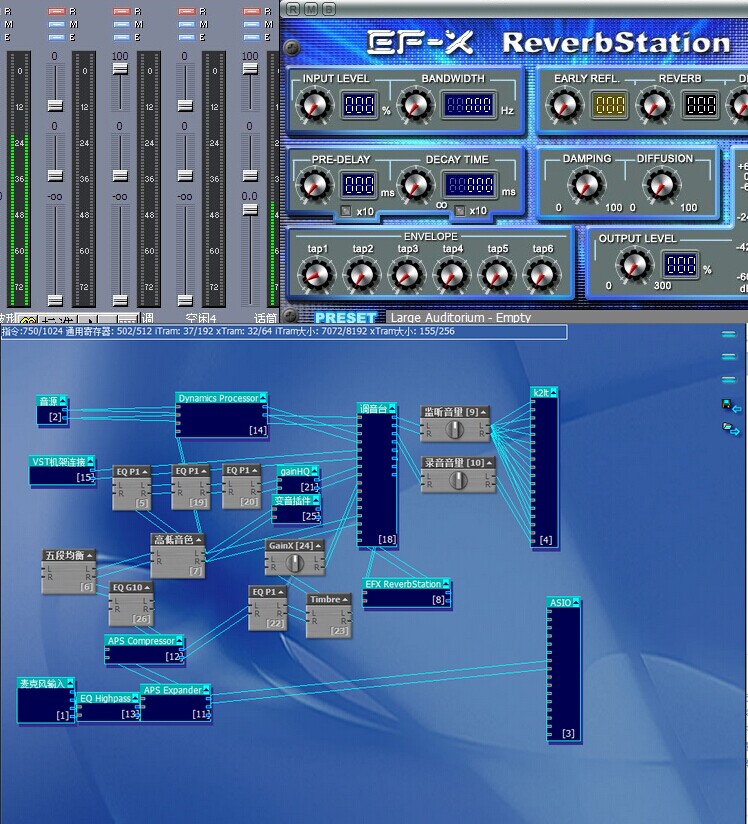Click the tap5 envelope knob
This screenshot has width=748, height=824.
point(497,275)
